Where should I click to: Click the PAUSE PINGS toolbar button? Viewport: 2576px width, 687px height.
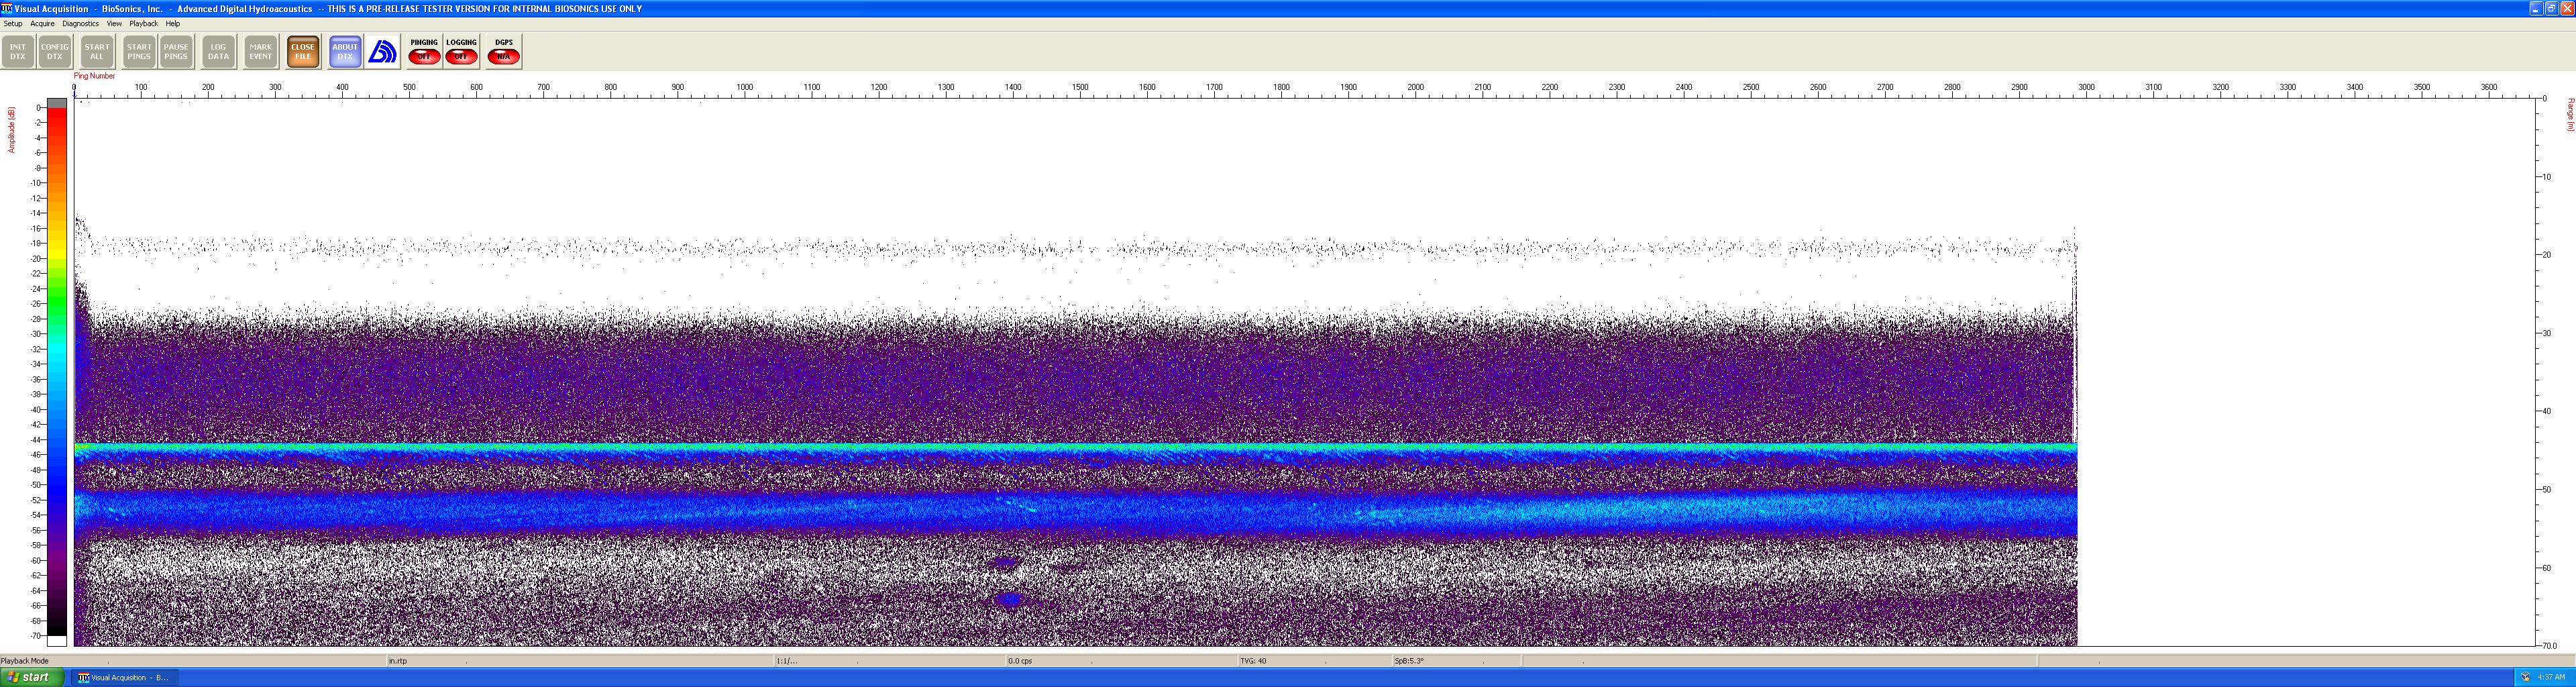(176, 52)
